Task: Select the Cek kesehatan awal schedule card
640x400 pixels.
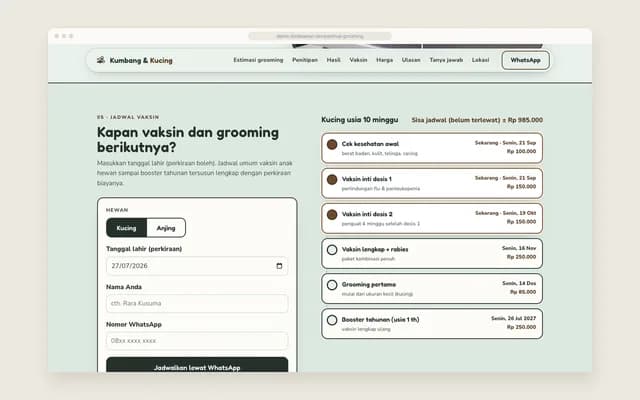Action: coord(432,148)
